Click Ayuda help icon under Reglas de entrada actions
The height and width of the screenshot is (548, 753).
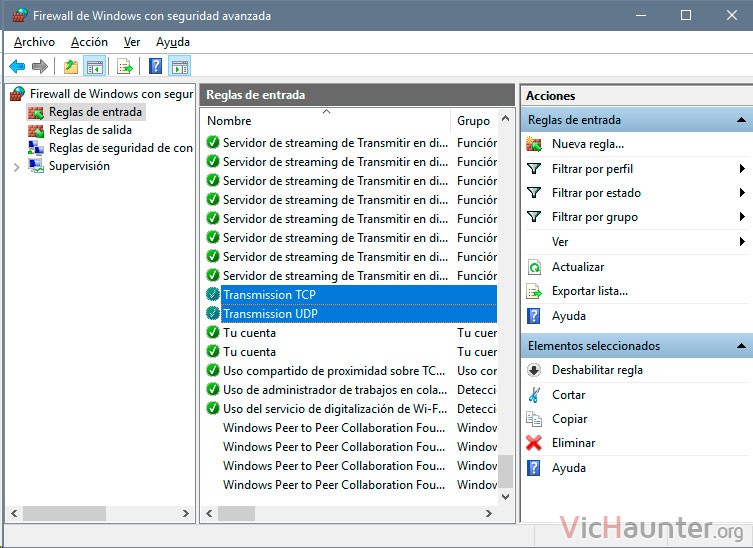click(x=534, y=316)
